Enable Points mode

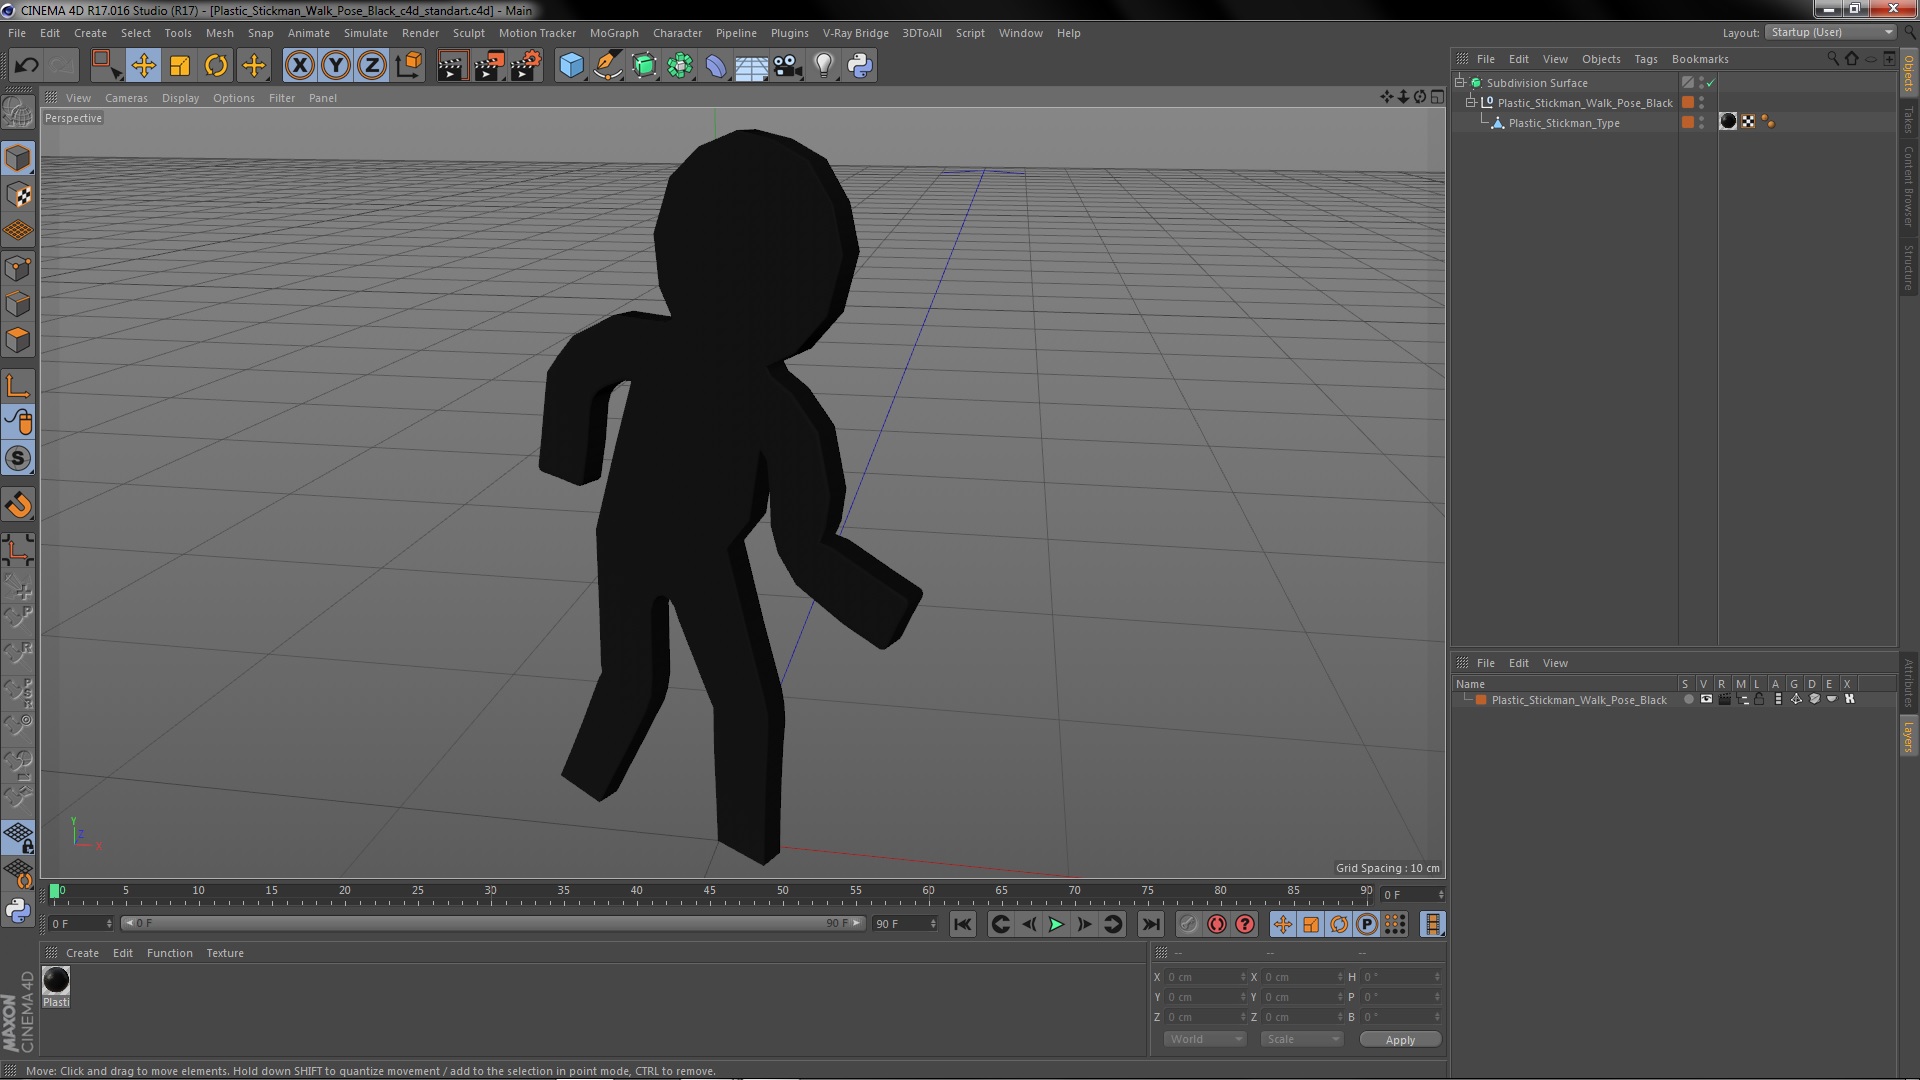click(x=18, y=268)
